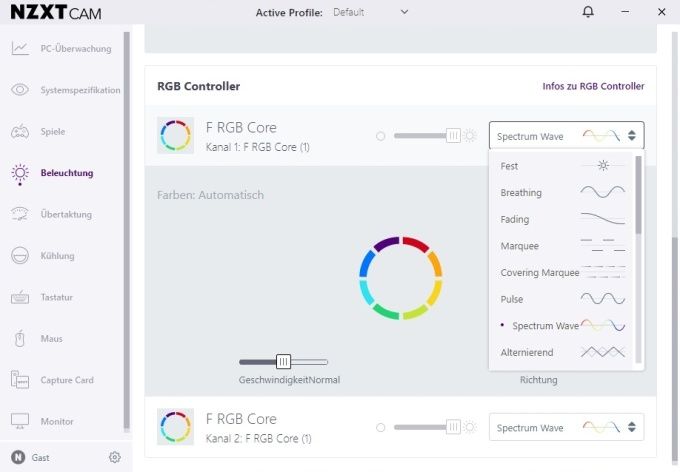Open settings via the gear icon
The image size is (680, 472).
tap(114, 457)
